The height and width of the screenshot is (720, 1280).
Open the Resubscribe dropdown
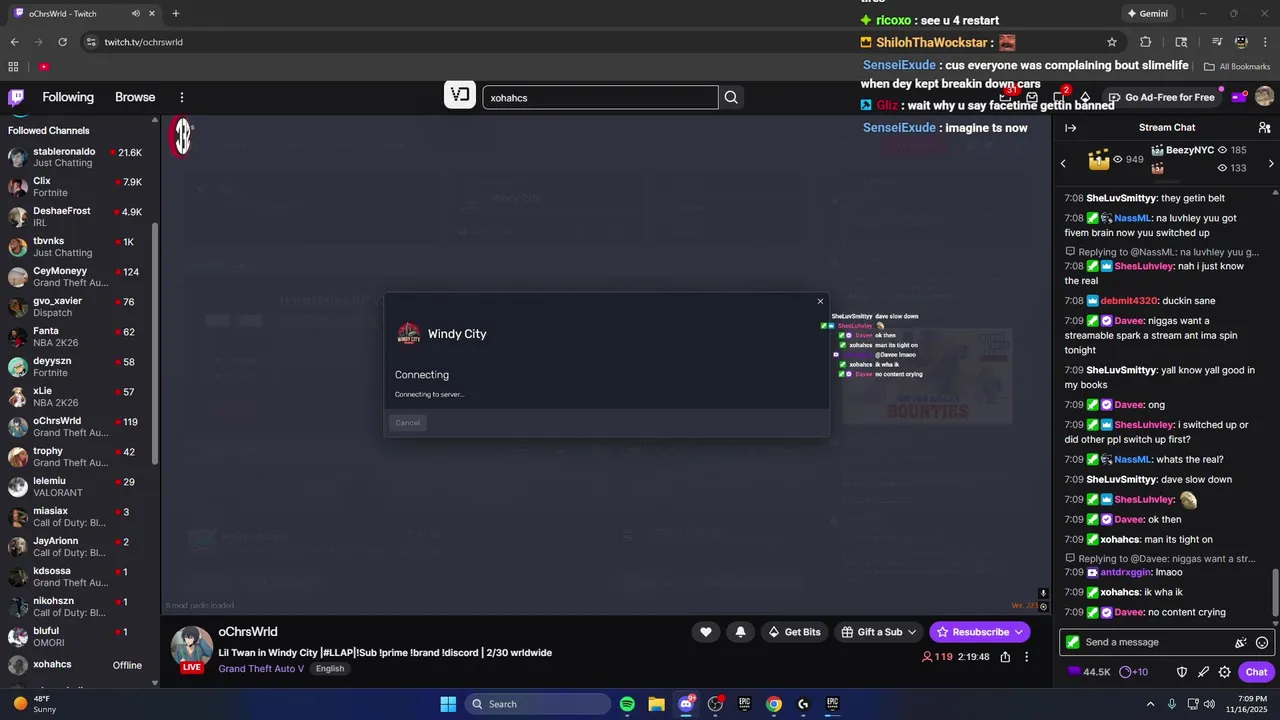pyautogui.click(x=980, y=632)
